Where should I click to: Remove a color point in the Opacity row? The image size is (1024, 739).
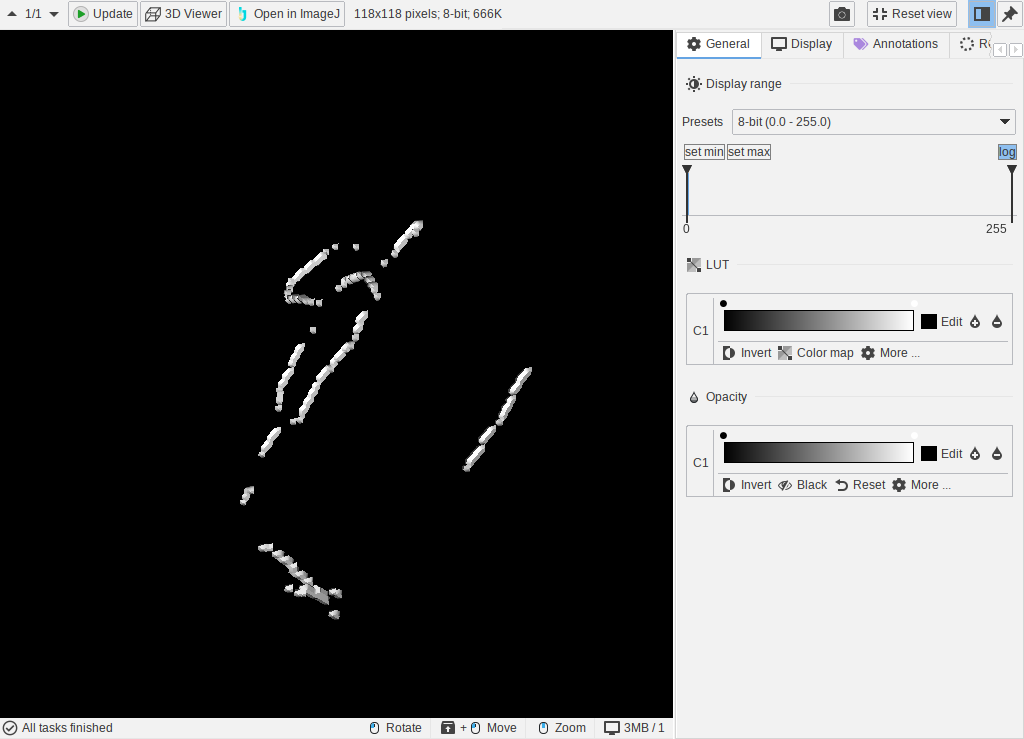pyautogui.click(x=996, y=454)
